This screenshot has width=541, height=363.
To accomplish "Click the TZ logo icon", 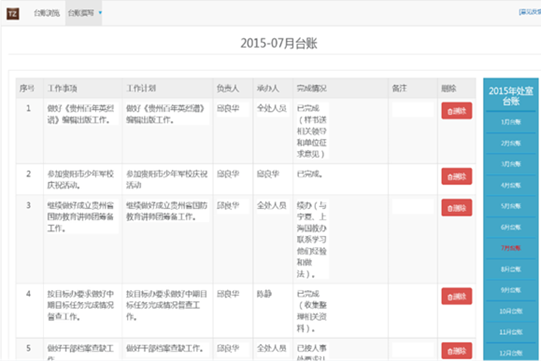I will click(x=13, y=13).
